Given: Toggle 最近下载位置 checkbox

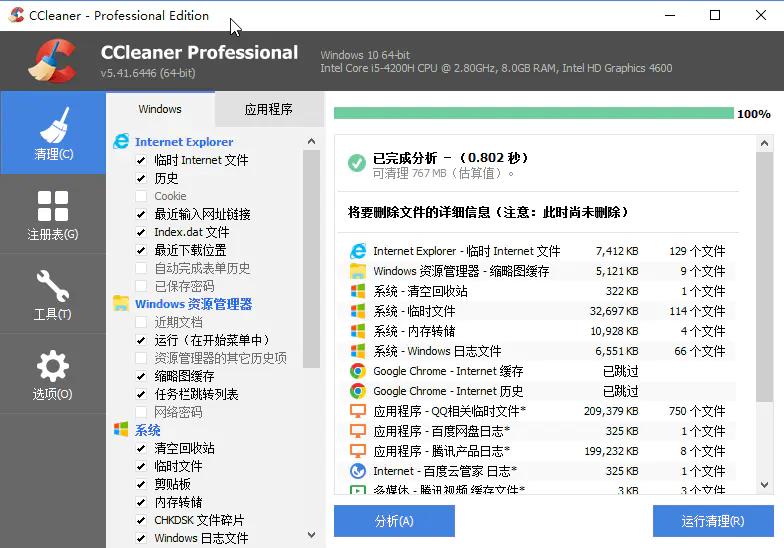Looking at the screenshot, I should point(142,250).
